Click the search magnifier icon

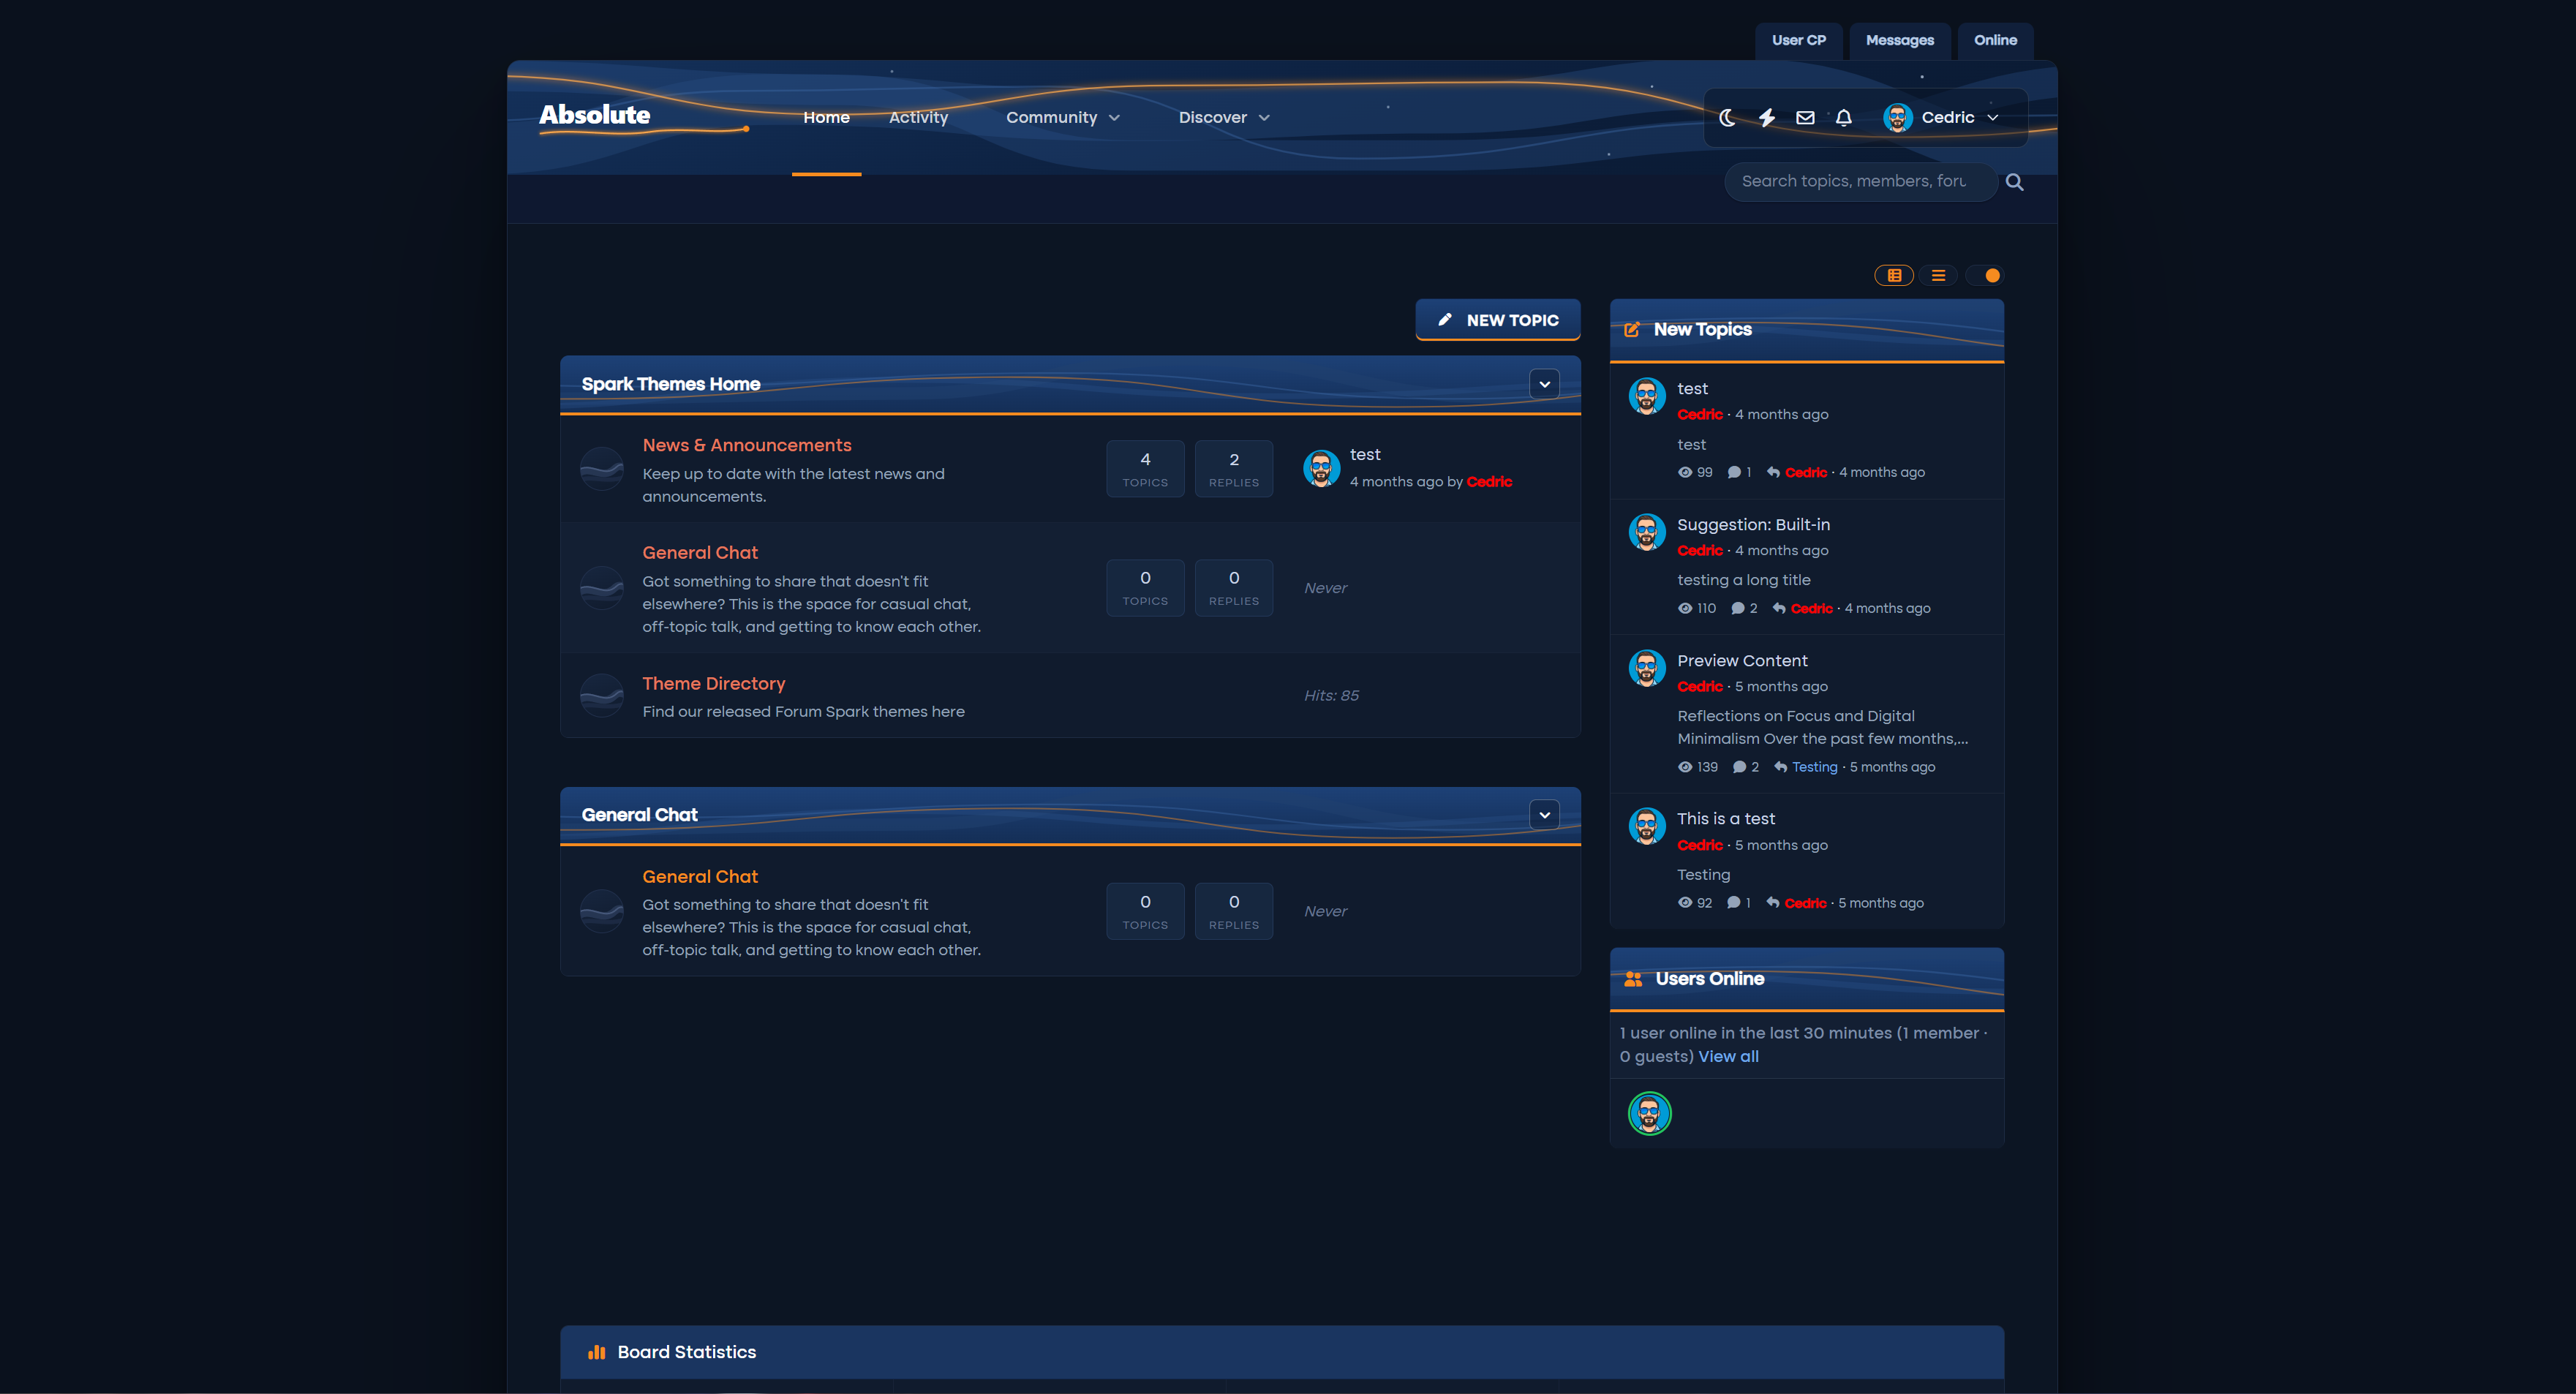click(x=2015, y=182)
